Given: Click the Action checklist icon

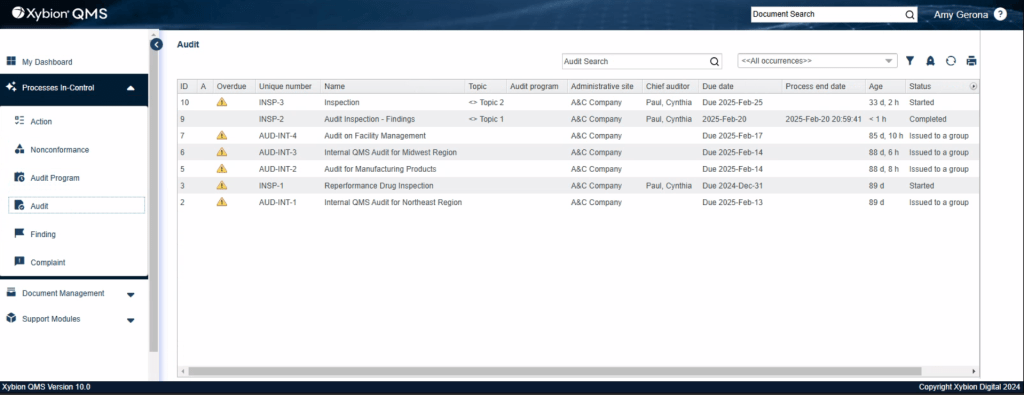Looking at the screenshot, I should pos(19,121).
